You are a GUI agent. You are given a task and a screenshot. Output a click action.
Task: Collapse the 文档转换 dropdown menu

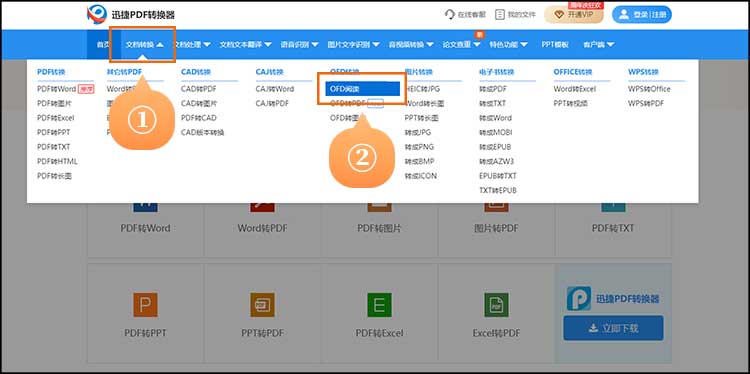pyautogui.click(x=144, y=44)
